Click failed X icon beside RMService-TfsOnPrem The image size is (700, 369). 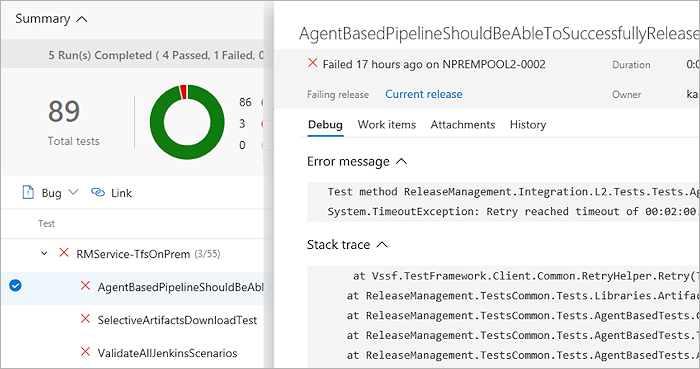point(64,253)
